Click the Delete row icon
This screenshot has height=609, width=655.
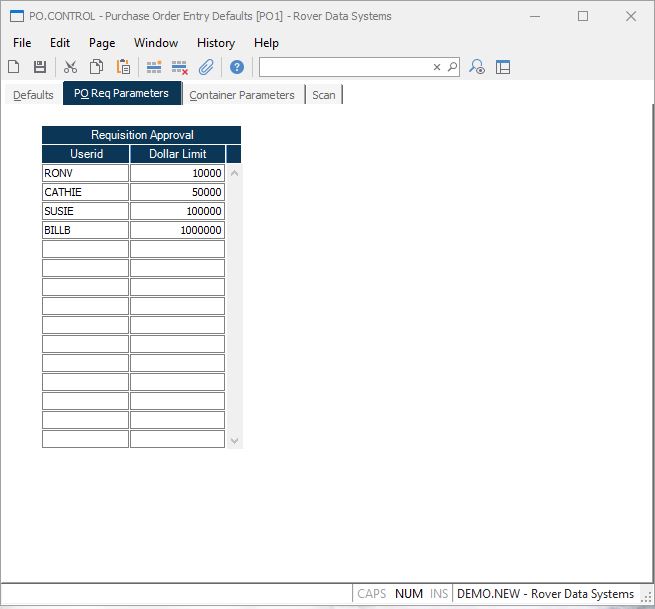[x=180, y=67]
